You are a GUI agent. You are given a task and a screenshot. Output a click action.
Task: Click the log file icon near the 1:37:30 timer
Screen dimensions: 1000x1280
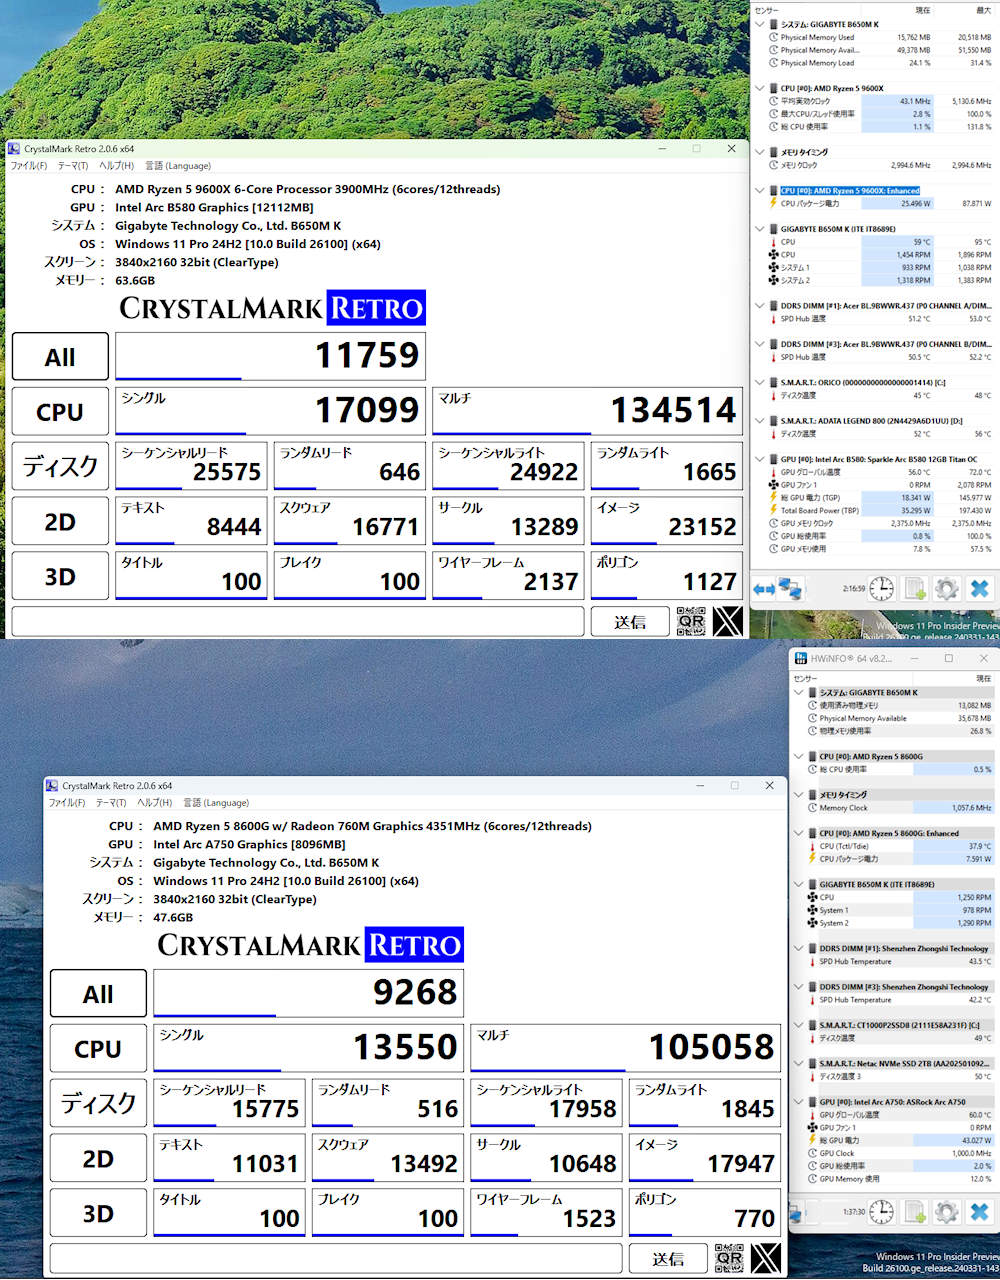click(x=915, y=1212)
